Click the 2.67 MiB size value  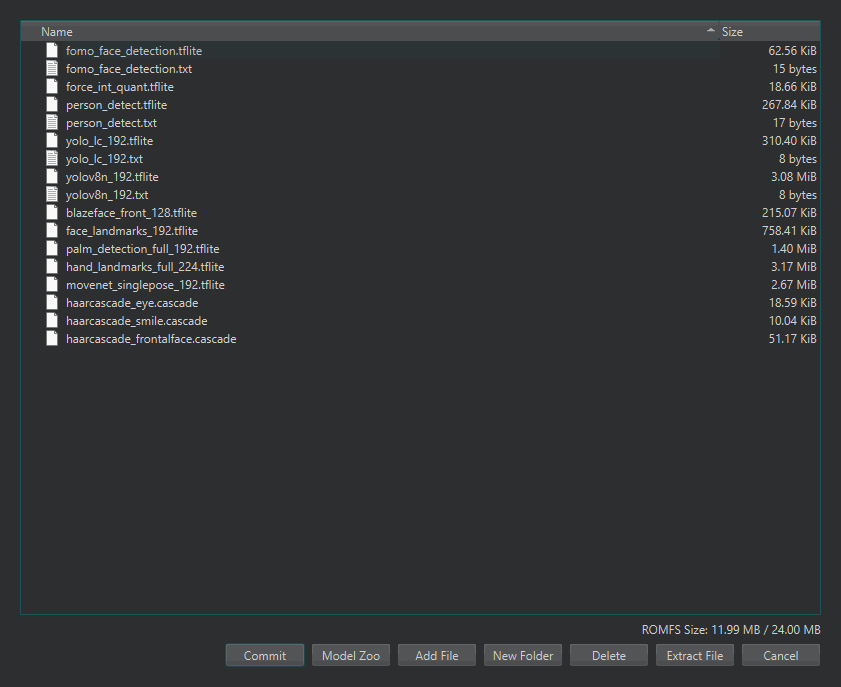(794, 285)
